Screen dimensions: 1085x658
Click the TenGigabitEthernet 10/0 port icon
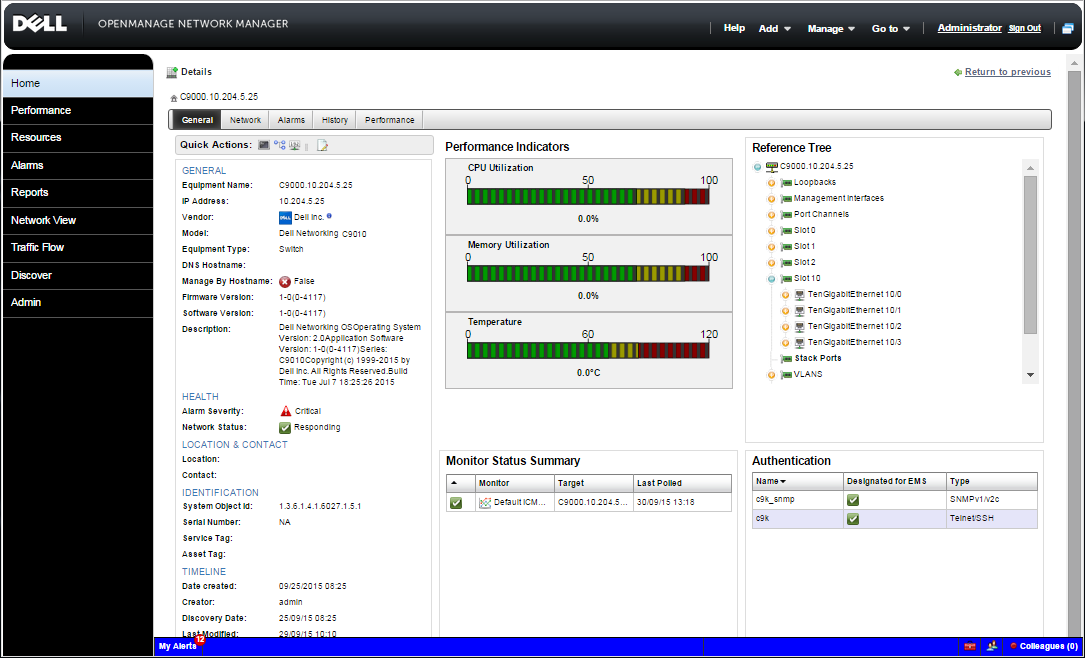point(800,295)
